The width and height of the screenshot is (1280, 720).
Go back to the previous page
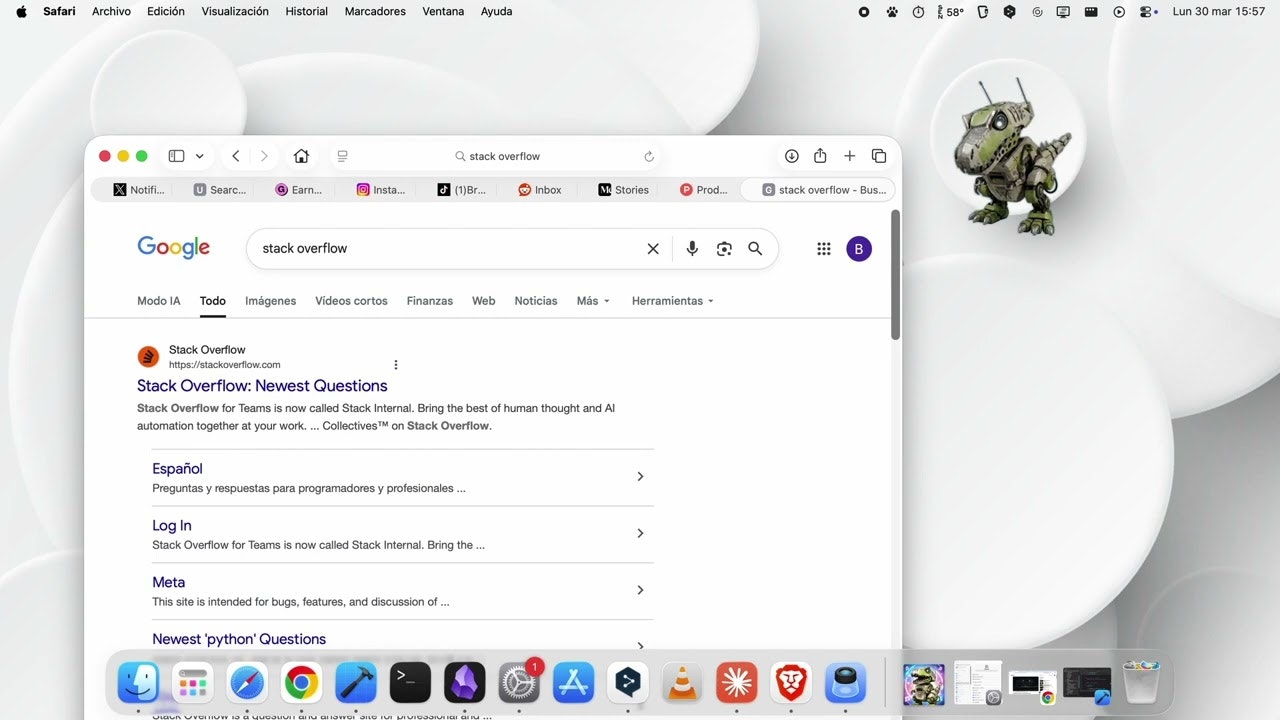coord(236,156)
